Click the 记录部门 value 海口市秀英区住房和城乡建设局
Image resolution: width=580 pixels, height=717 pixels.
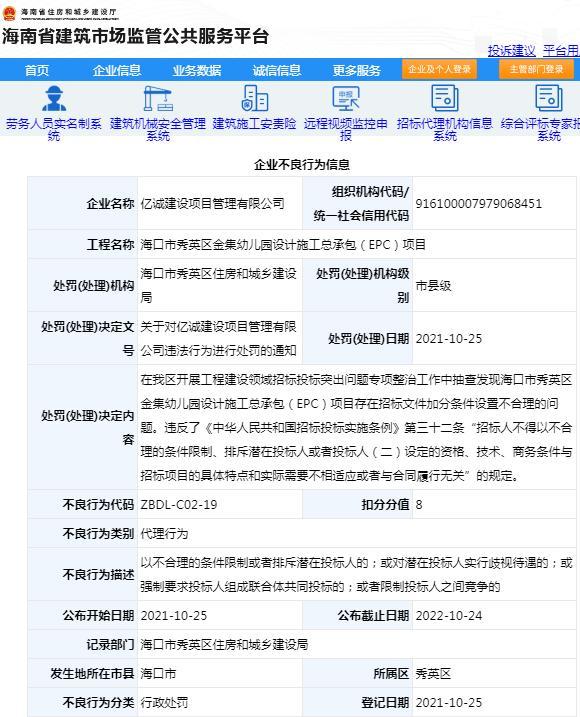pos(224,645)
